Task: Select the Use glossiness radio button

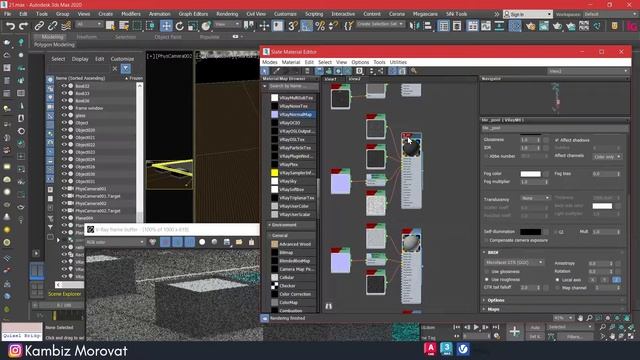Action: pos(487,271)
